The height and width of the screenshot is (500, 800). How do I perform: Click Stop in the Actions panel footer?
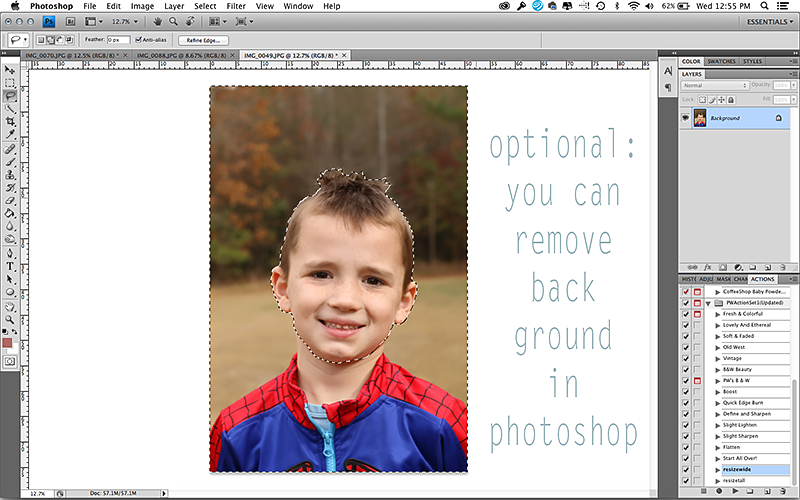click(x=703, y=491)
